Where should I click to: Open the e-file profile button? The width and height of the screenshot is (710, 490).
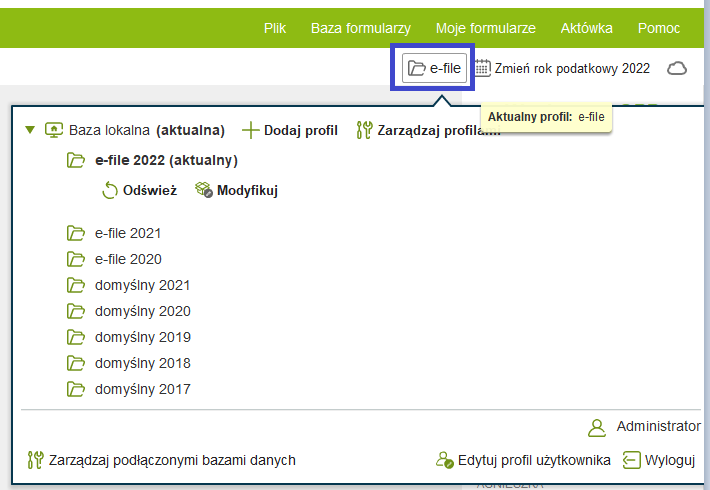[x=434, y=68]
